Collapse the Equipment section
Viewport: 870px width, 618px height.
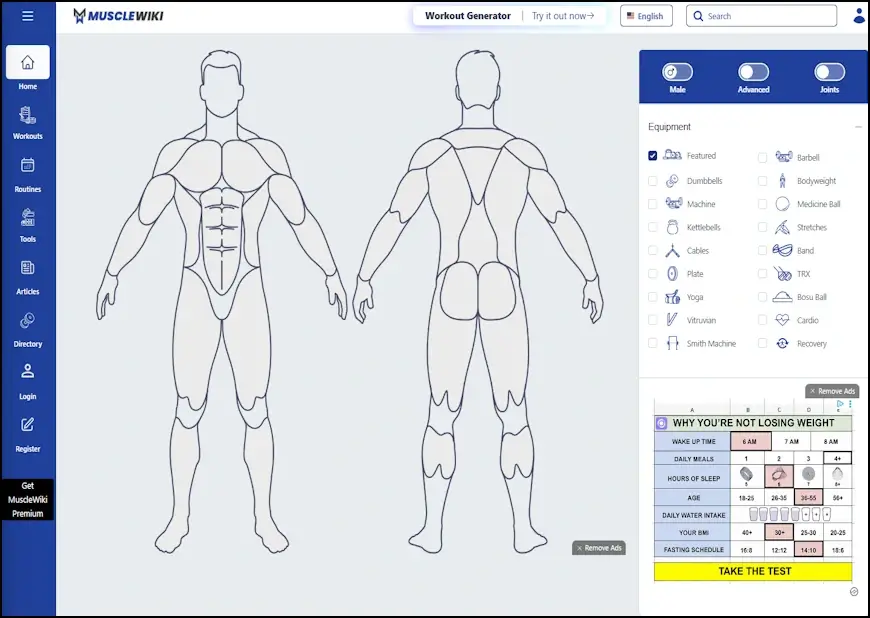[858, 127]
